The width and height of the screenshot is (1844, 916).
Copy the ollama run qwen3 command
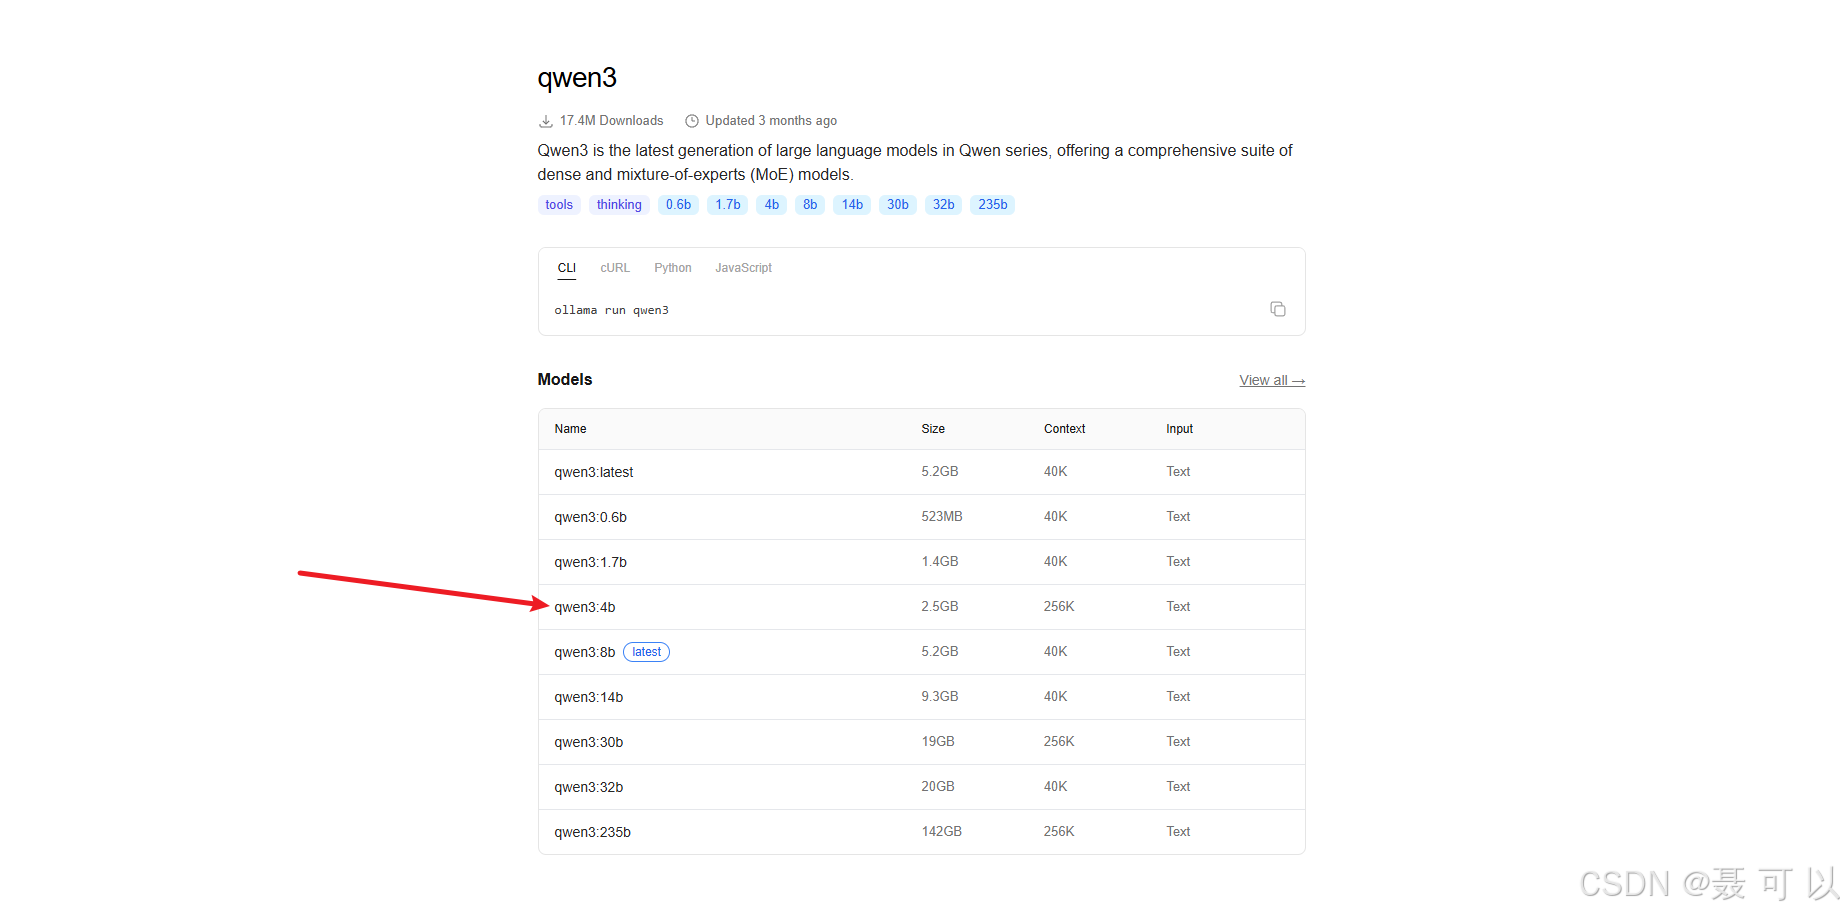pyautogui.click(x=1277, y=309)
